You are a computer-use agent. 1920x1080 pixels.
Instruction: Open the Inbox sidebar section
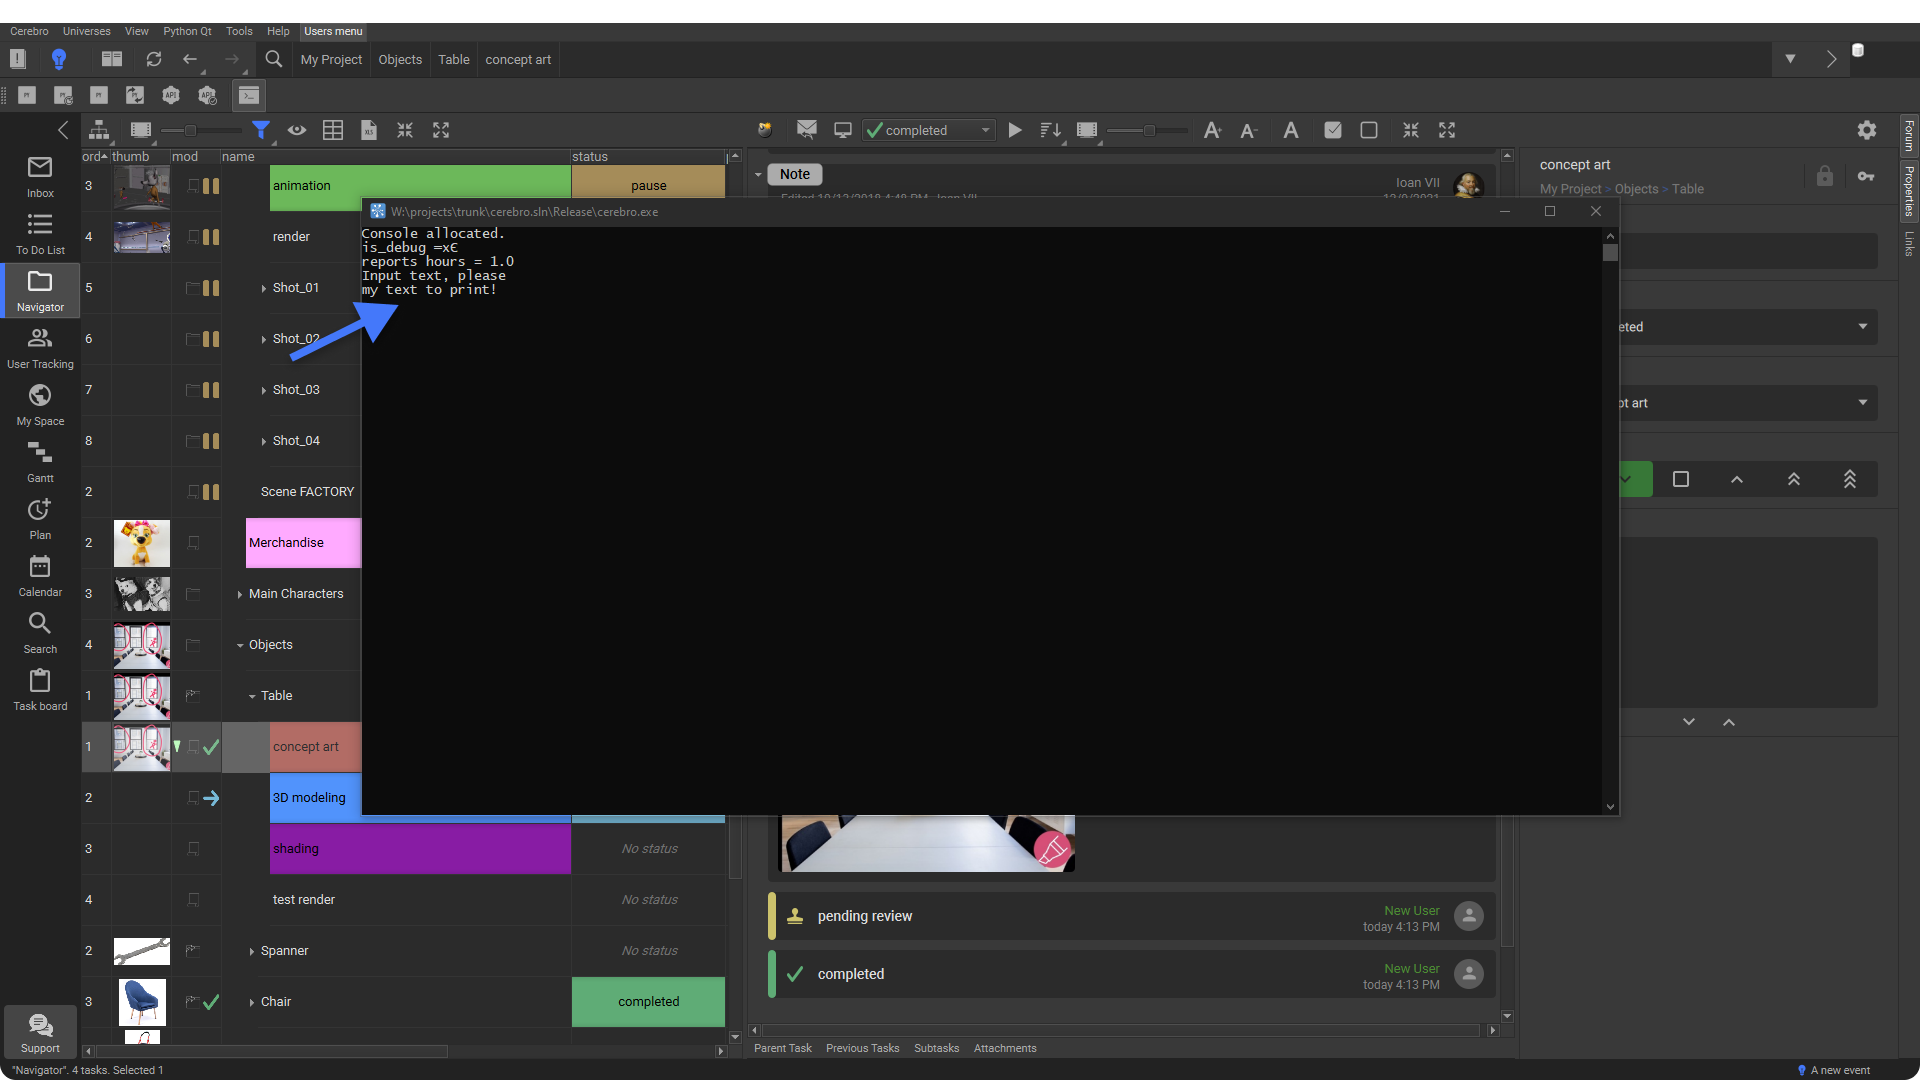pos(40,177)
